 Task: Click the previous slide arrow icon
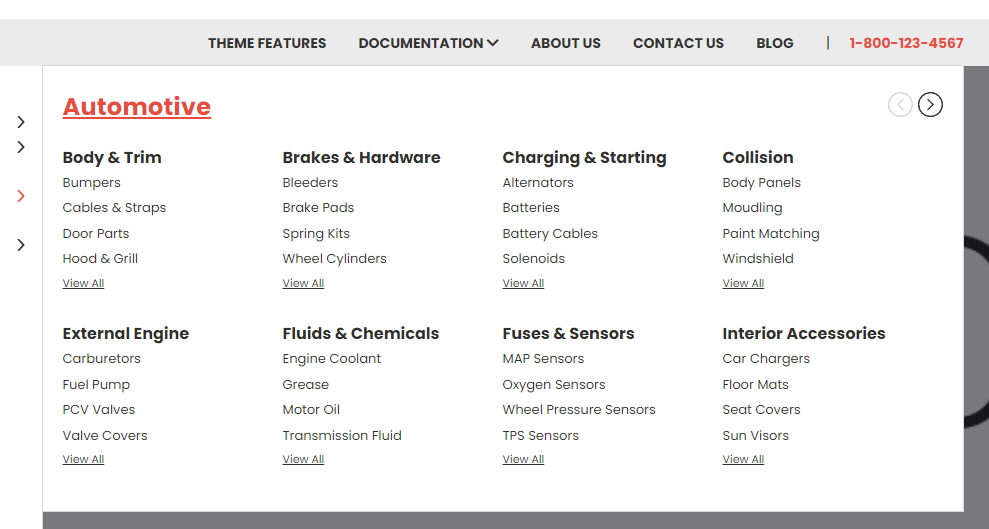(x=900, y=104)
